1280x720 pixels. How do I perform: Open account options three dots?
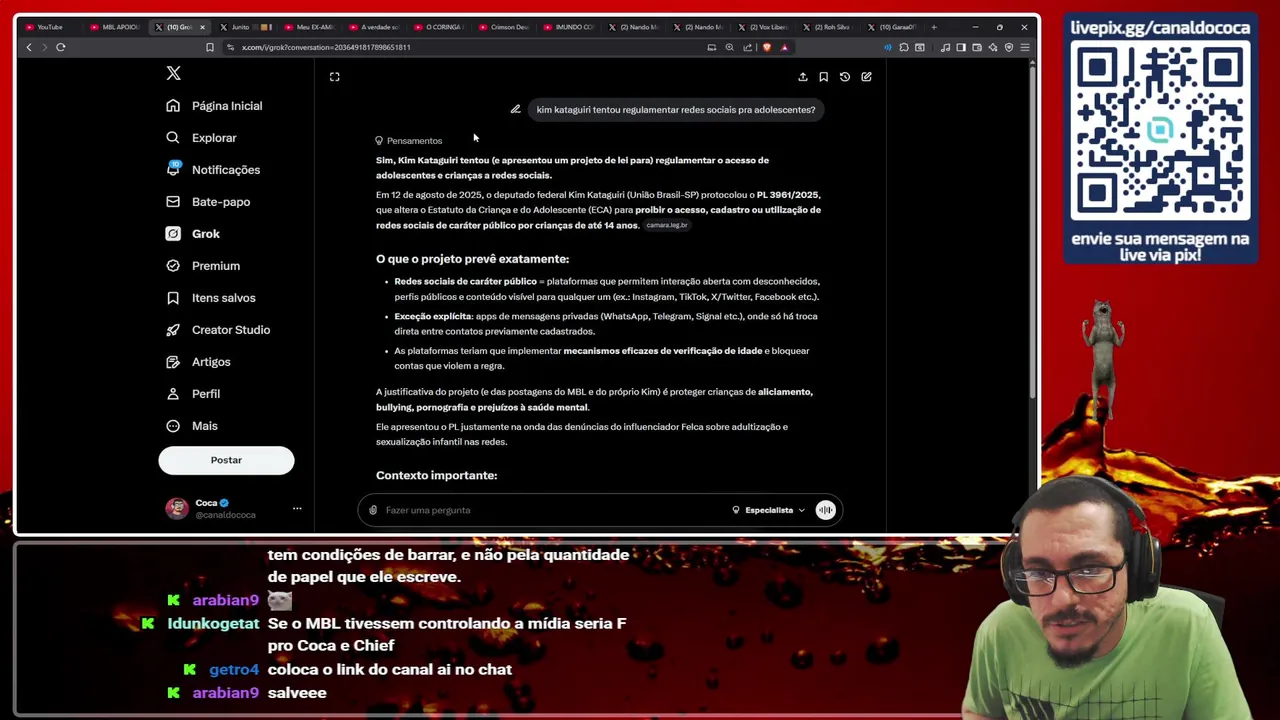click(x=297, y=509)
